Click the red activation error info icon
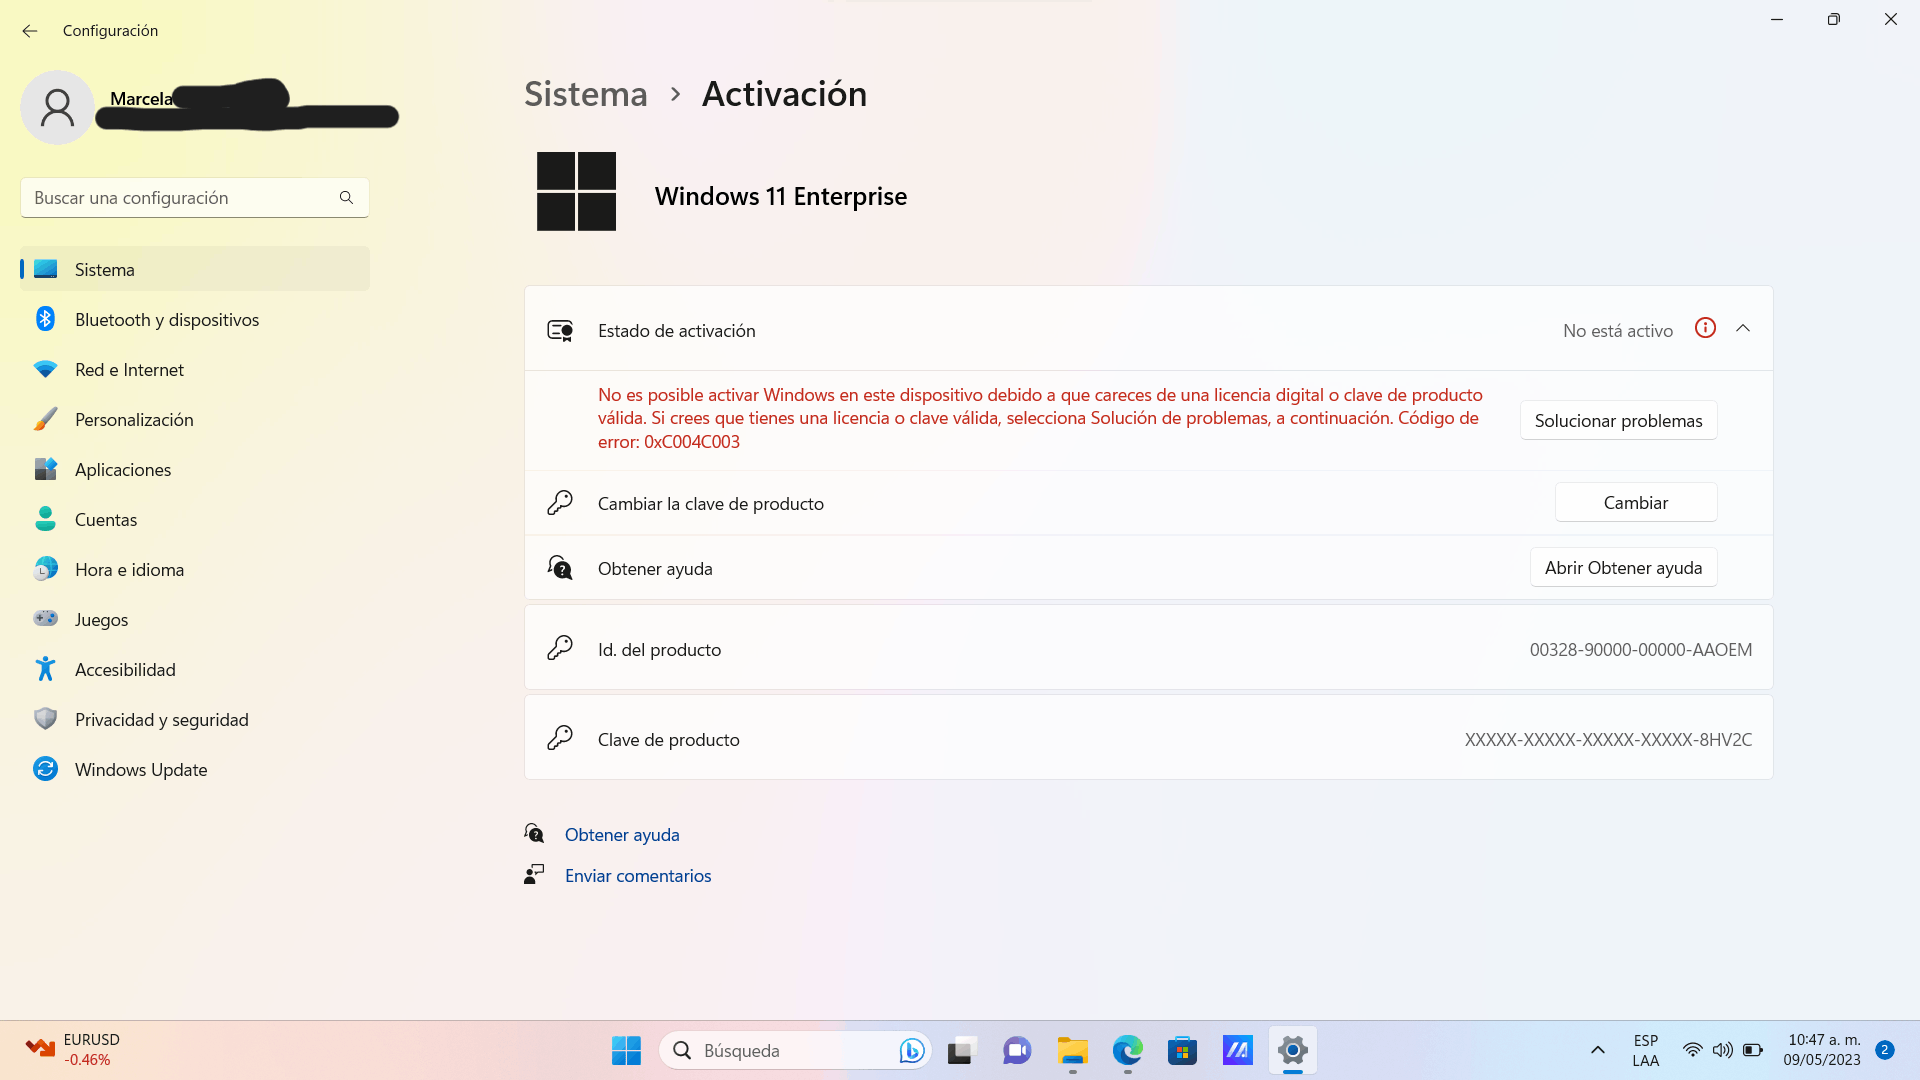 [1705, 328]
